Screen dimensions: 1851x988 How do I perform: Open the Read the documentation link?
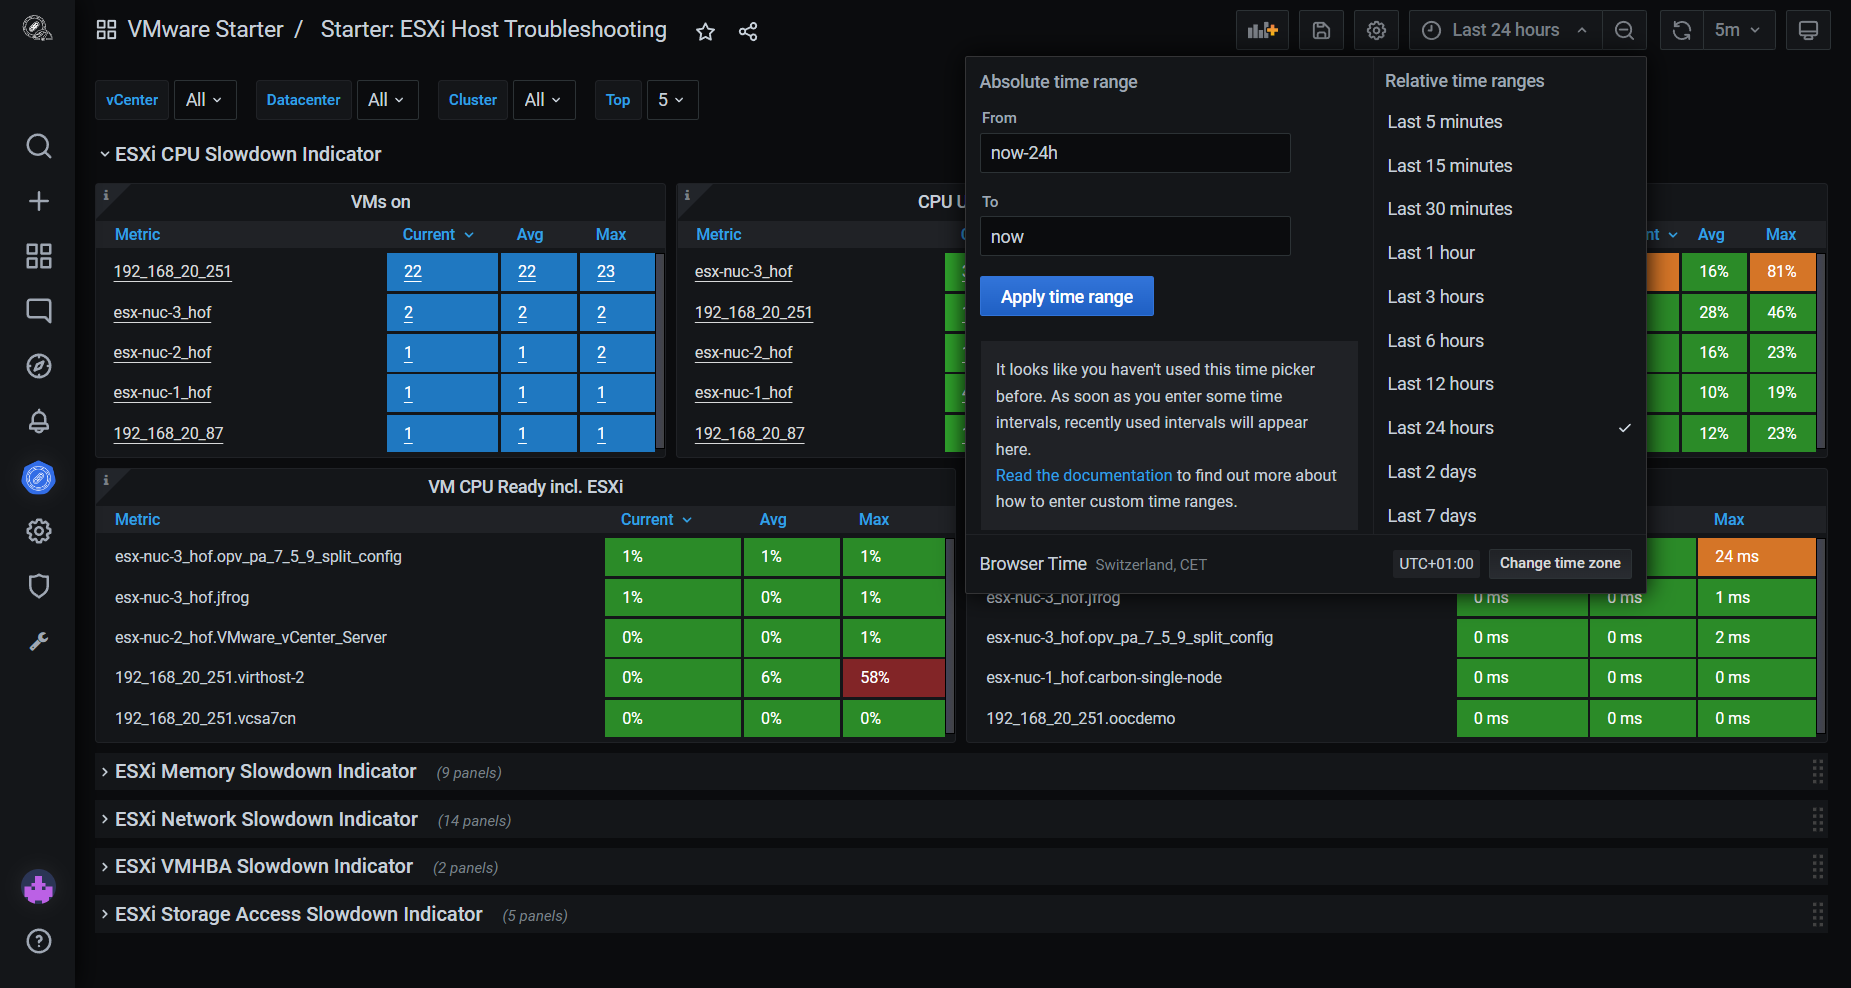(x=1083, y=475)
